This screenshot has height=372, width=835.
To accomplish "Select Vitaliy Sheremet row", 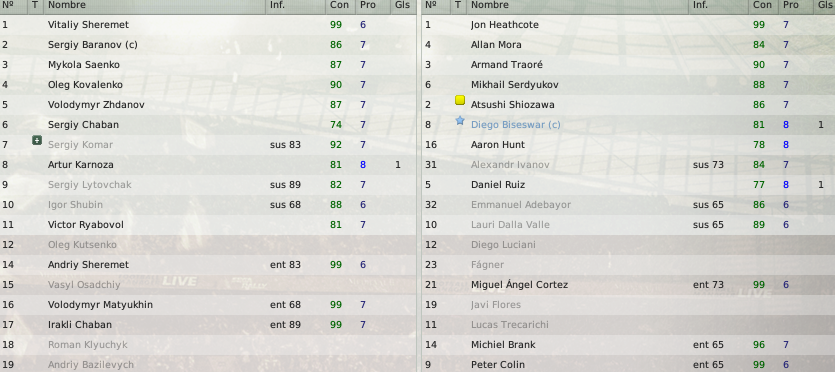I will click(208, 25).
